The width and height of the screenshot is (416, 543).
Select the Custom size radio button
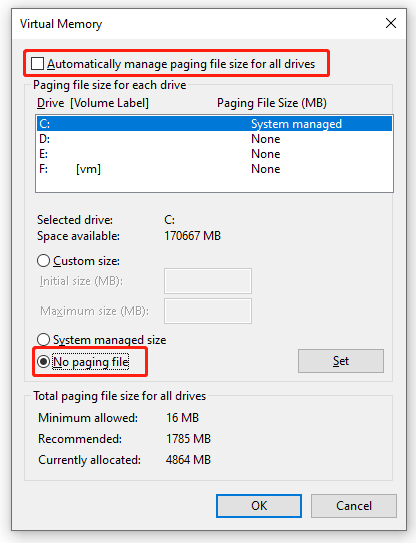click(x=44, y=261)
